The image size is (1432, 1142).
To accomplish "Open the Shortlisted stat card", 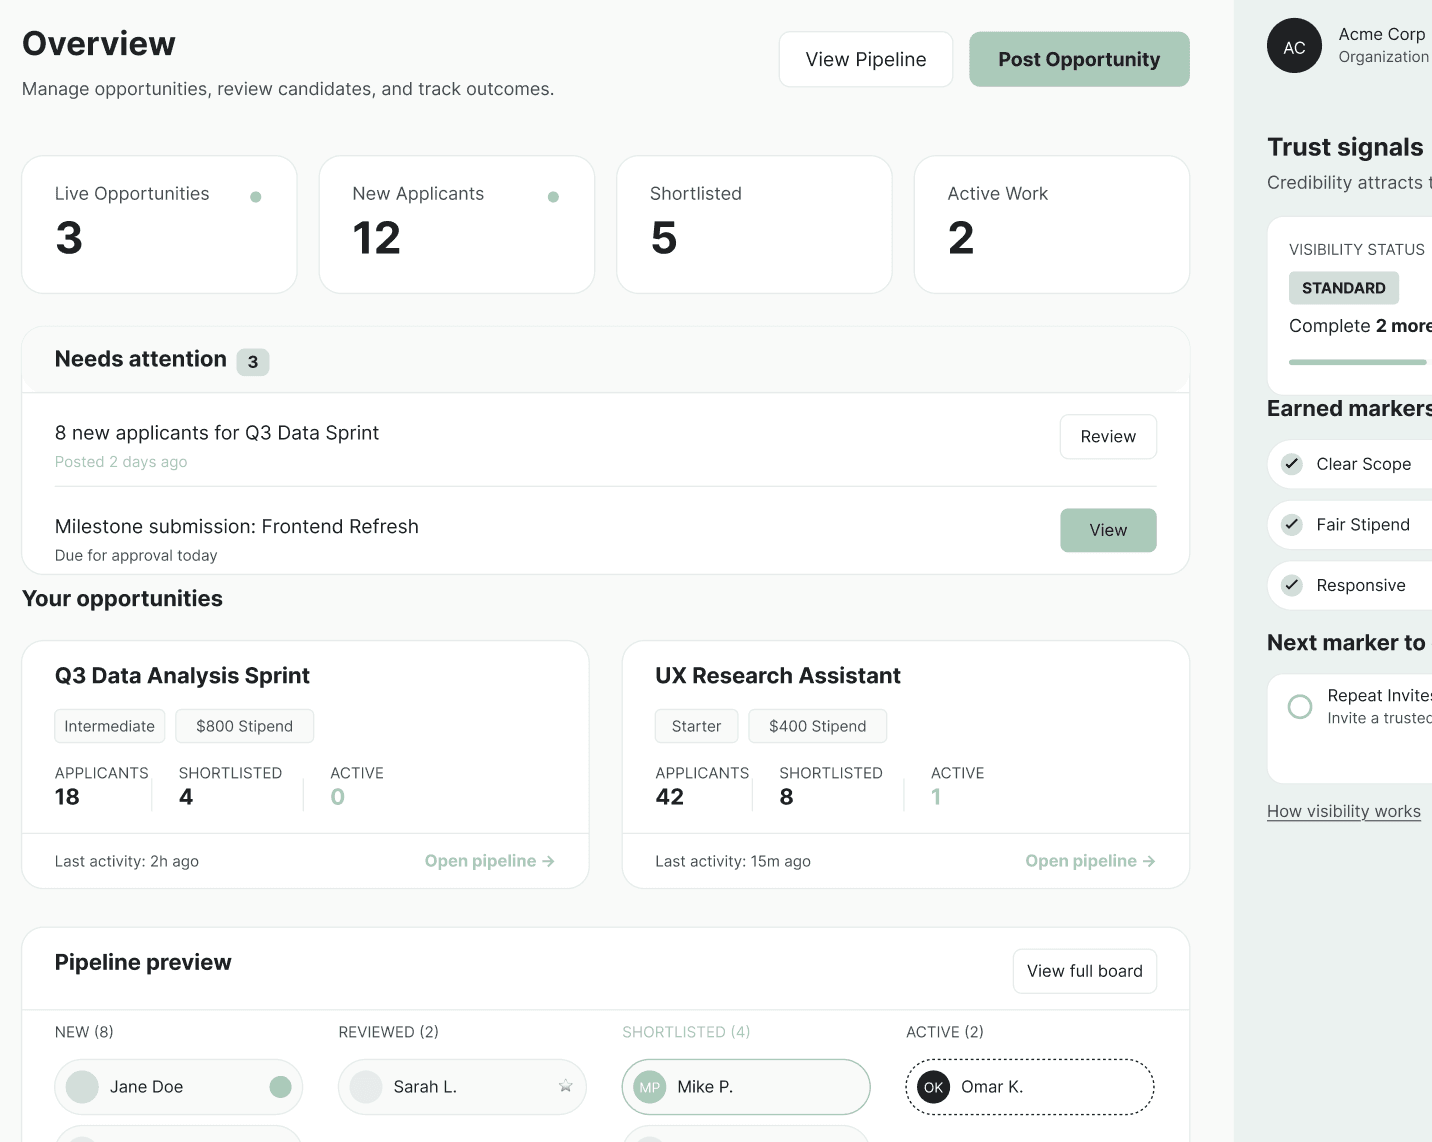I will coord(754,224).
